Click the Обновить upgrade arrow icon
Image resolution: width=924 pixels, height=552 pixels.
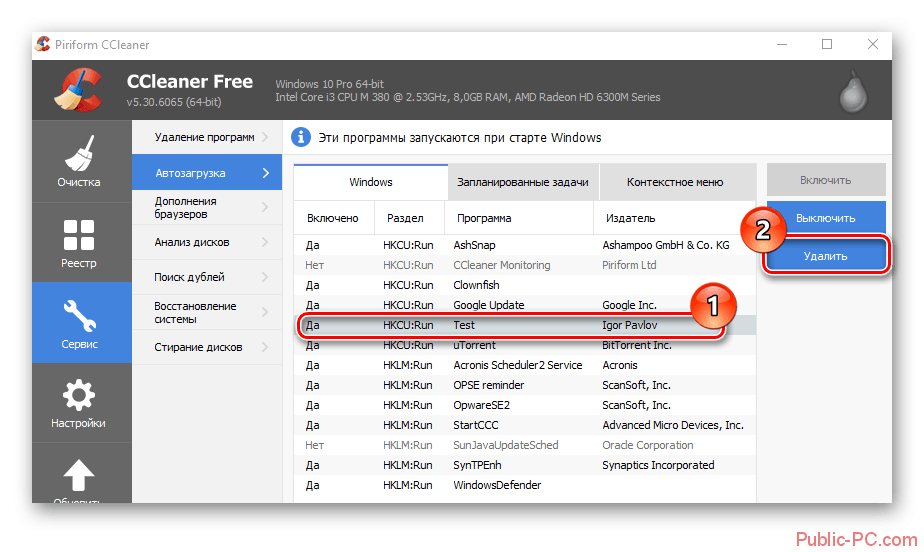(x=79, y=478)
